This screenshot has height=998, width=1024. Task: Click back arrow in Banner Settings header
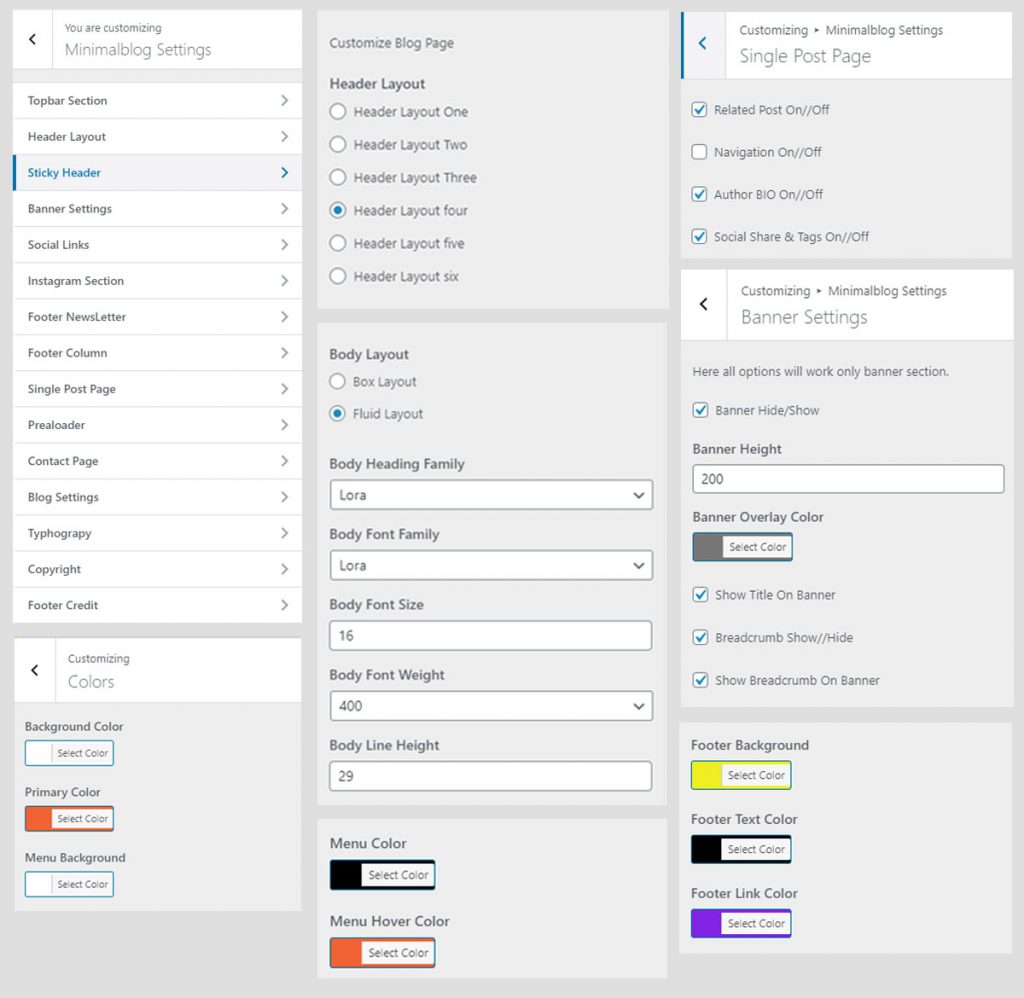(x=703, y=304)
